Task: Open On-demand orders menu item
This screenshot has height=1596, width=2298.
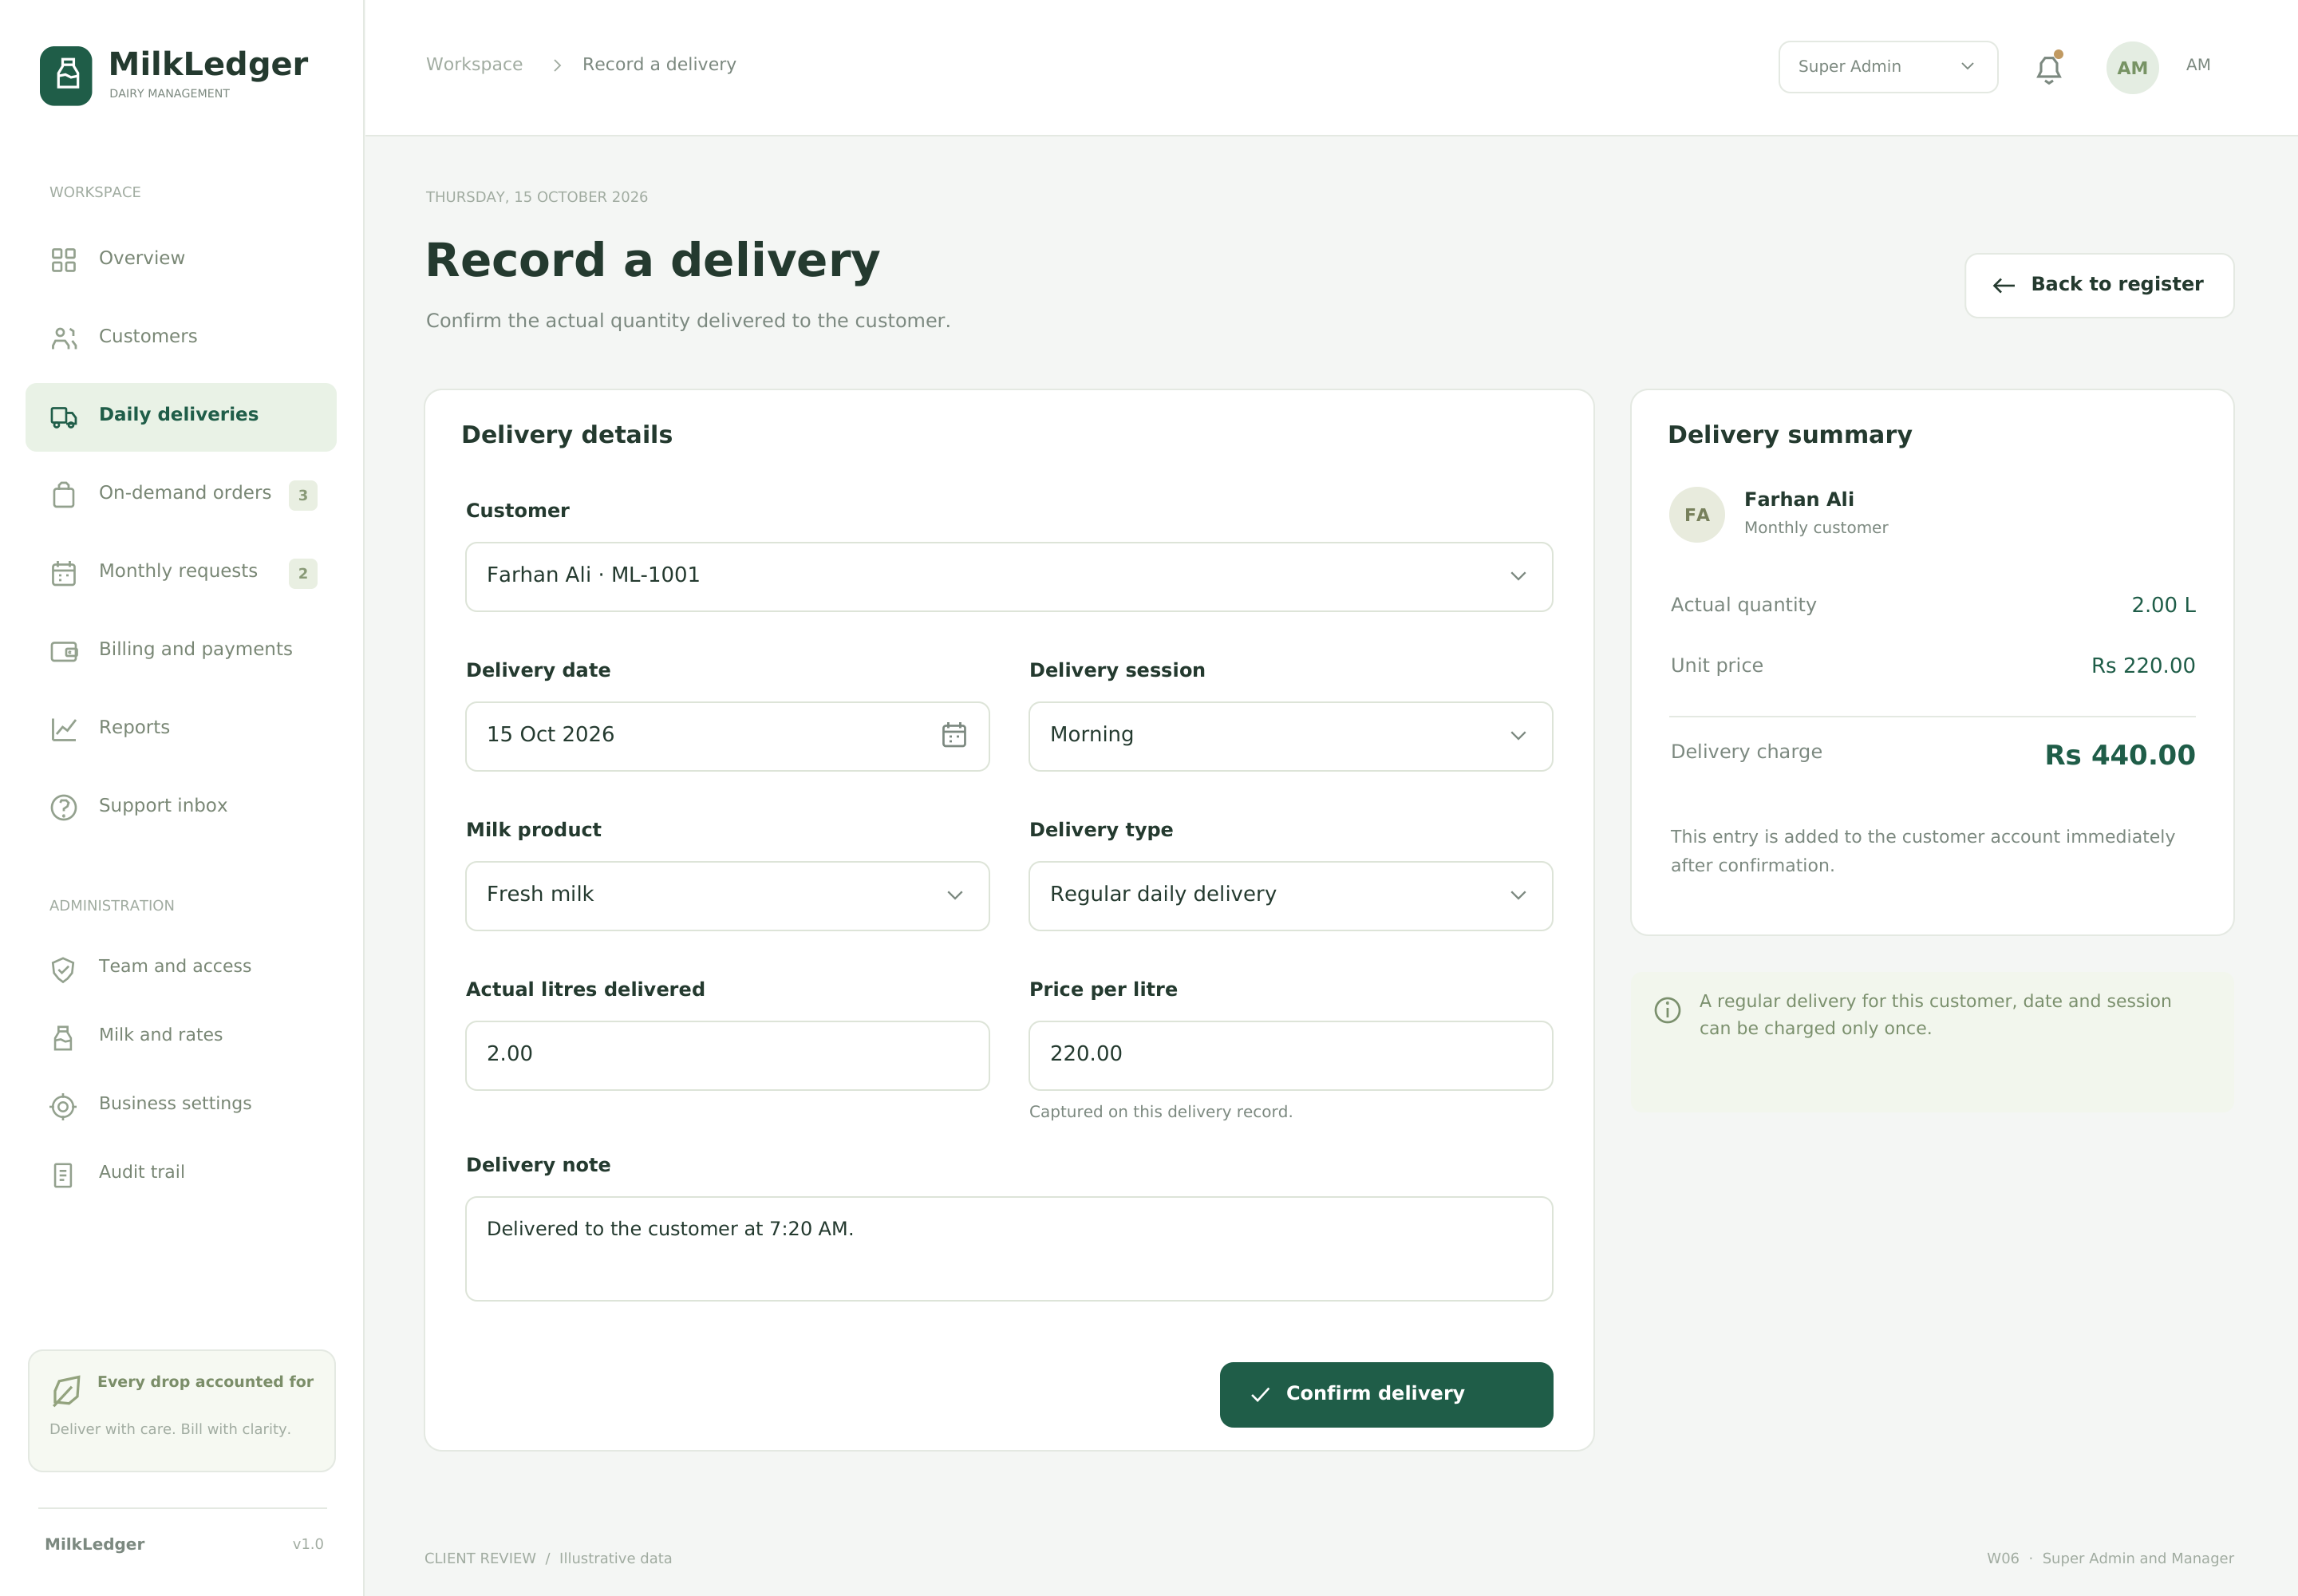Action: [181, 495]
